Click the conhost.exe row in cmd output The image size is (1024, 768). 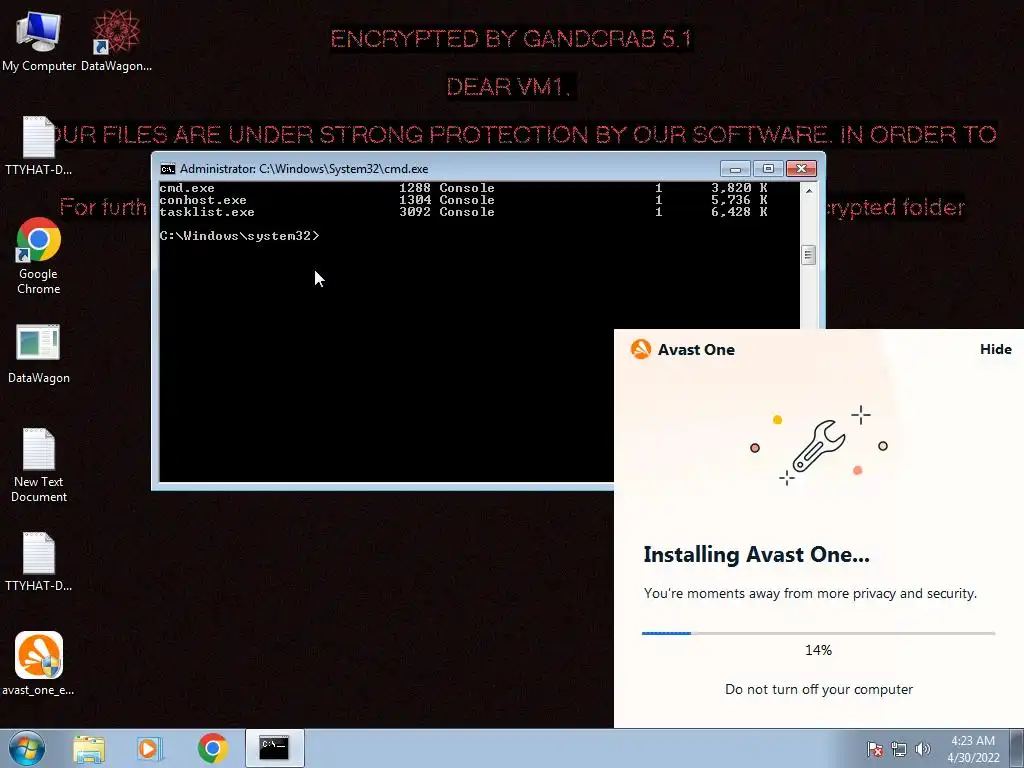[x=463, y=200]
